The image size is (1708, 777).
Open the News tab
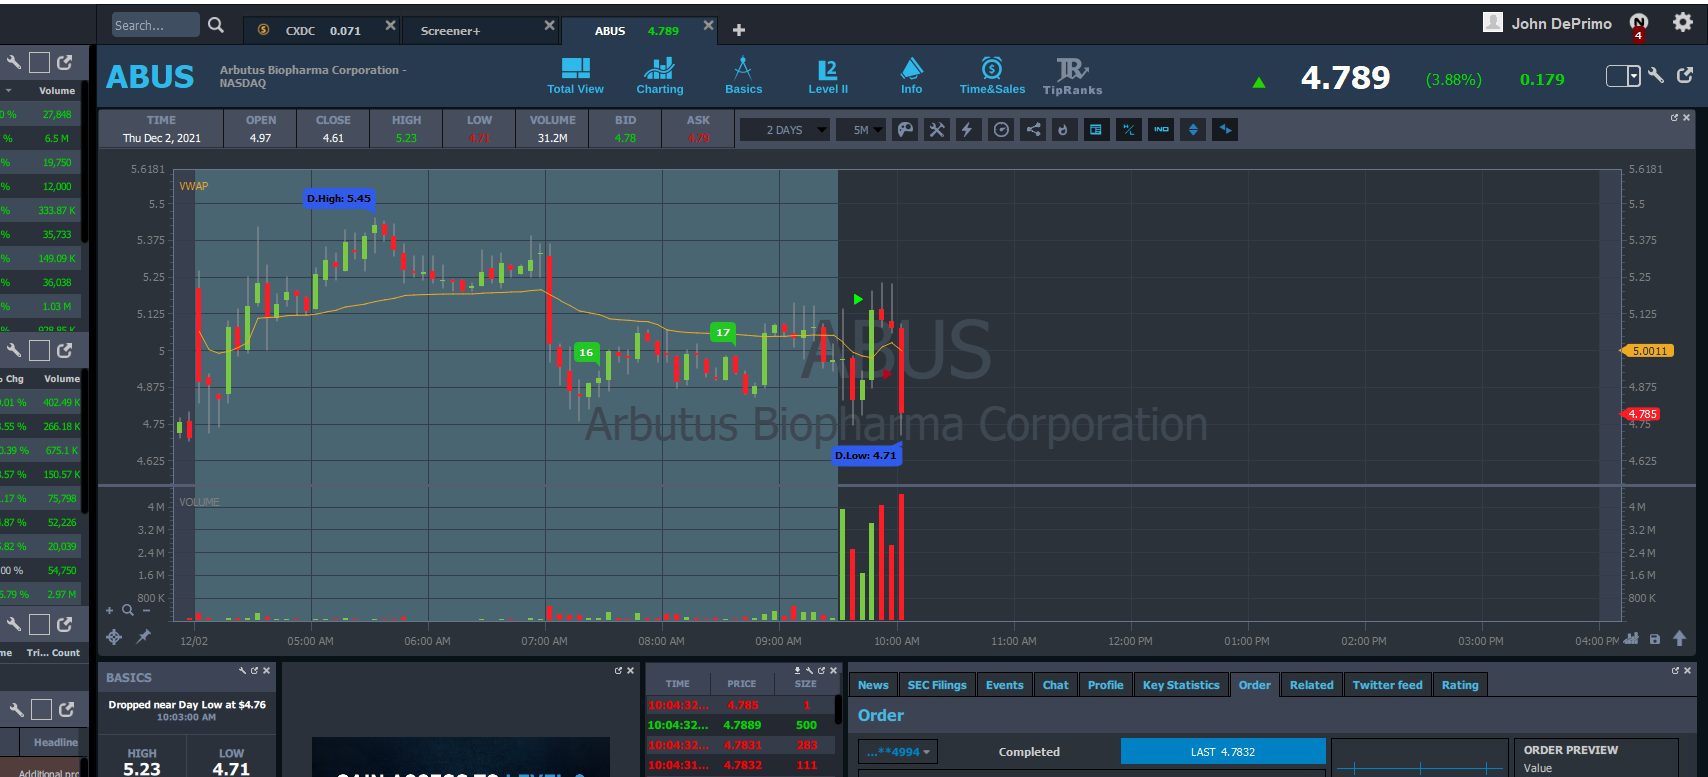[x=873, y=685]
